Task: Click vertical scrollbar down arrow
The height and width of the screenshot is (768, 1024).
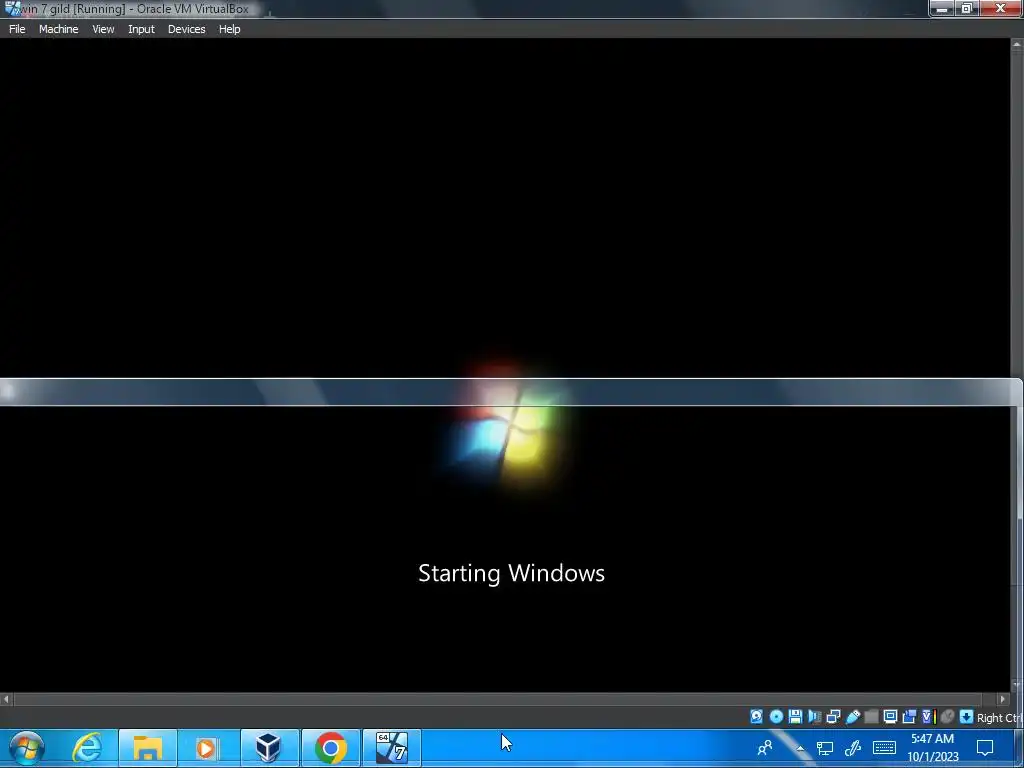Action: (1017, 685)
